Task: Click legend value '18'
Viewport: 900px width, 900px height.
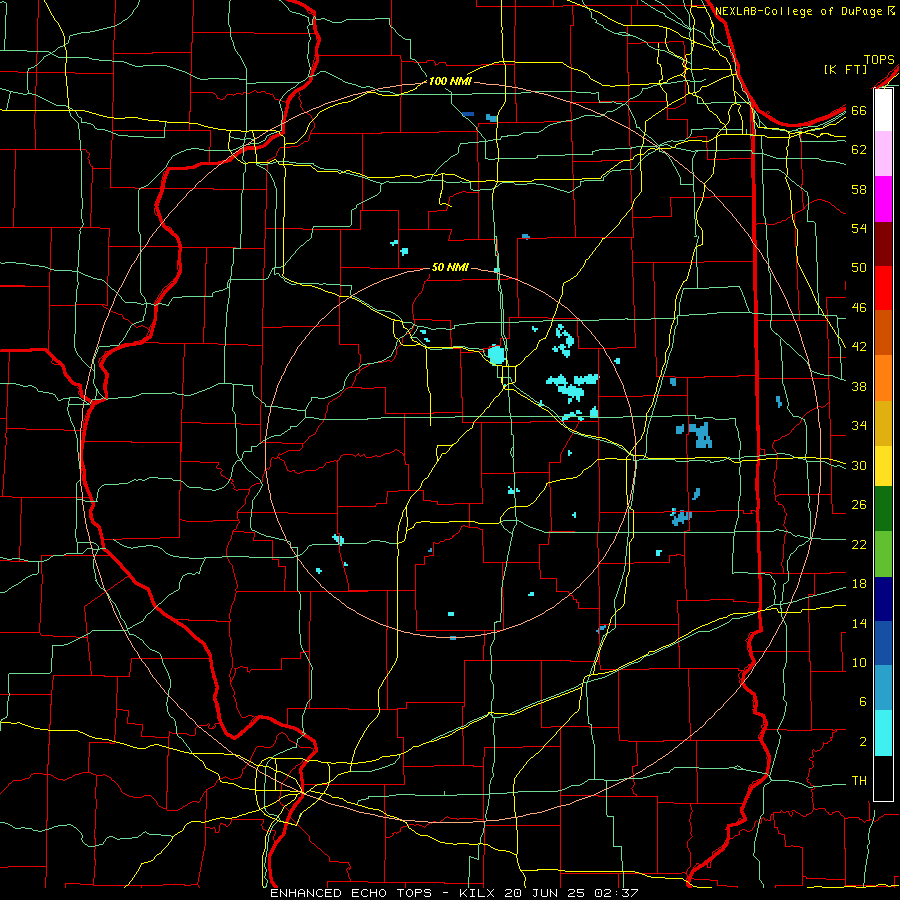Action: (x=859, y=584)
